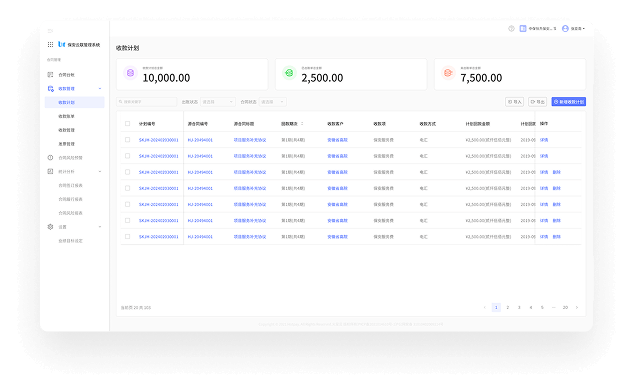Viewport: 633px width, 392px height.
Task: Click the sort icon in the 回款期次 column header
Action: [x=302, y=124]
